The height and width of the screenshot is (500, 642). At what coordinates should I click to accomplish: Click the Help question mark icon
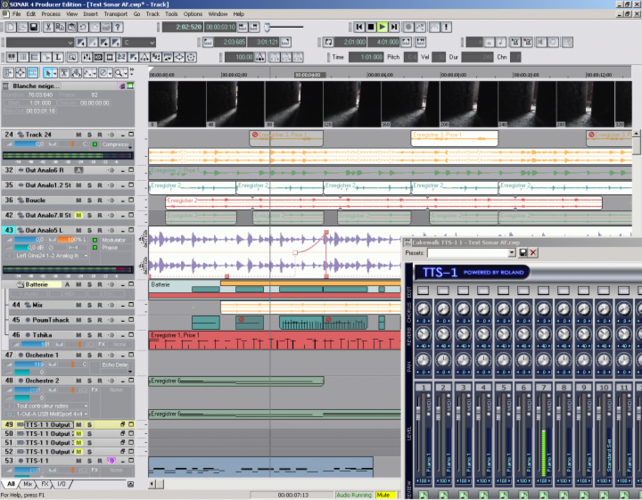pos(118,27)
